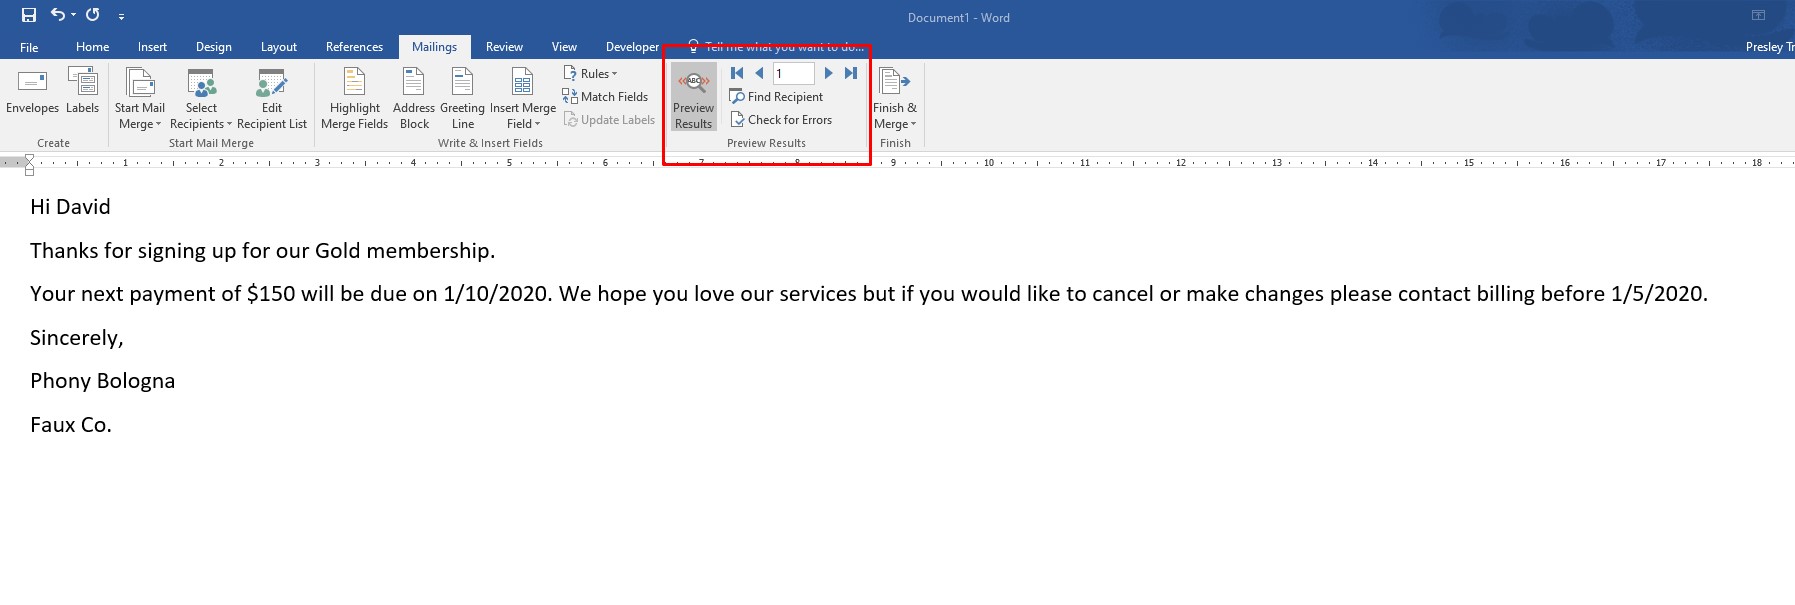Jump to the last record

click(x=851, y=73)
